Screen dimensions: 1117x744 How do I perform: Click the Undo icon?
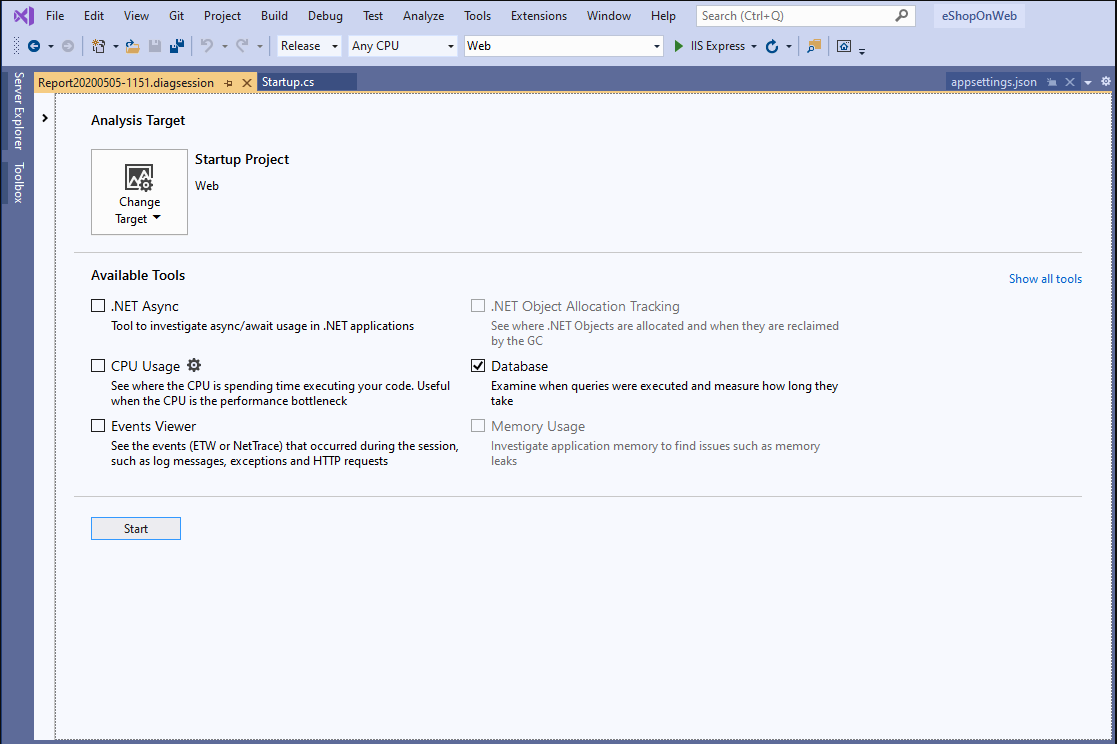[x=205, y=45]
